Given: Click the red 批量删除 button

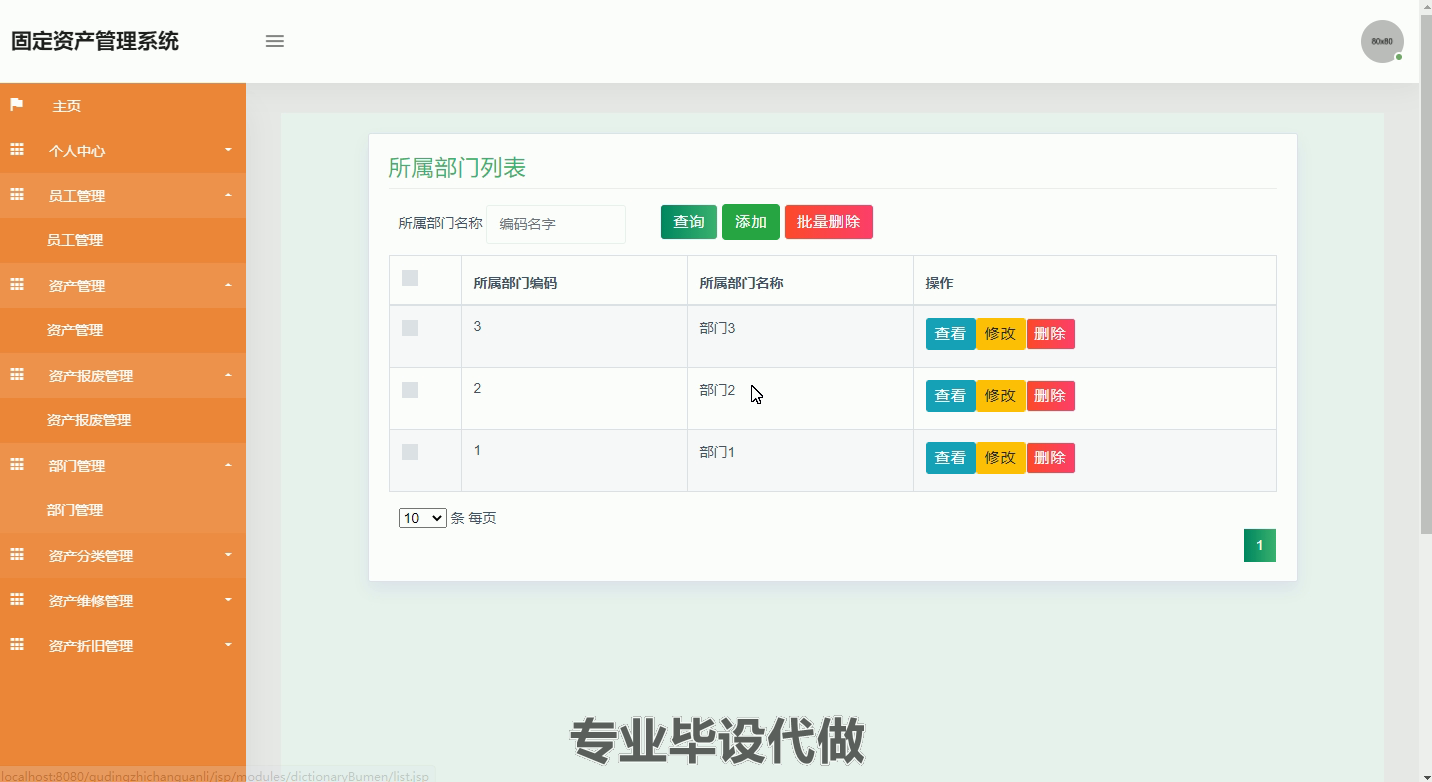Looking at the screenshot, I should (x=829, y=222).
